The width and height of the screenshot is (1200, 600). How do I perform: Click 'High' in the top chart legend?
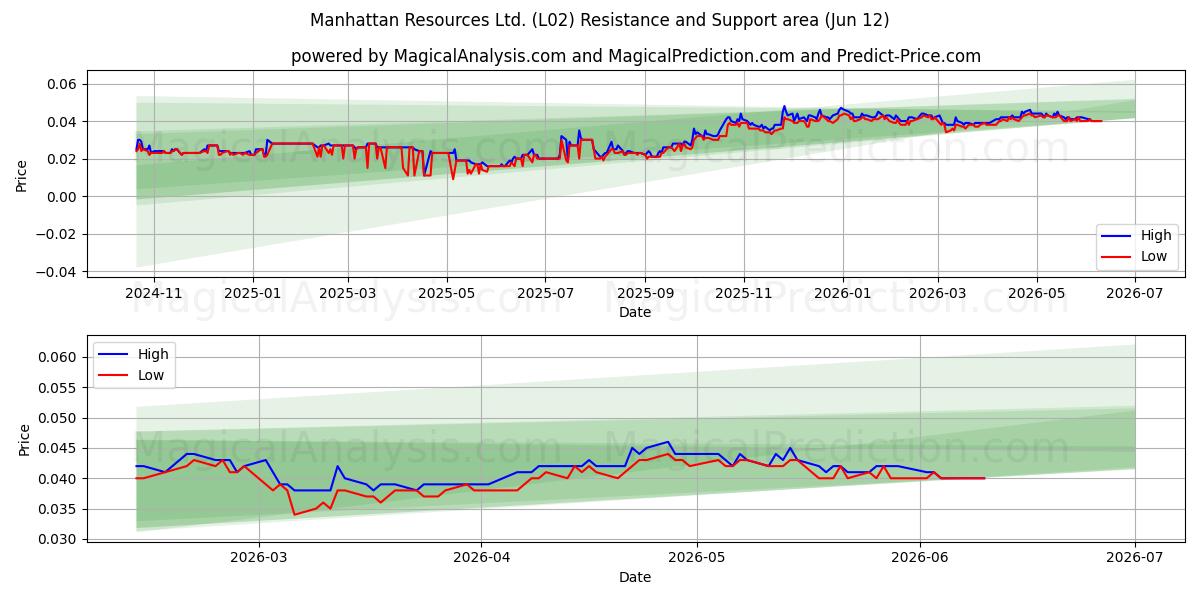[1156, 236]
